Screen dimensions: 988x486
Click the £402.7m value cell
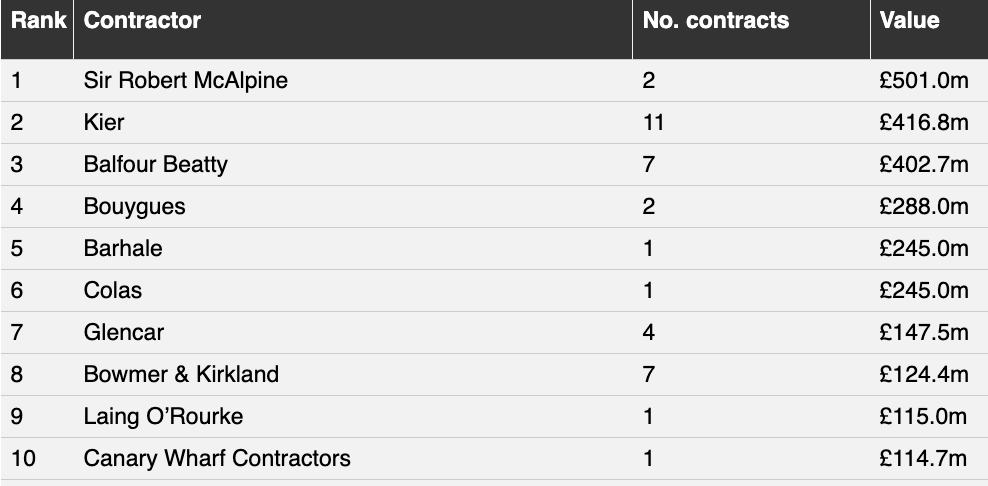[x=924, y=164]
